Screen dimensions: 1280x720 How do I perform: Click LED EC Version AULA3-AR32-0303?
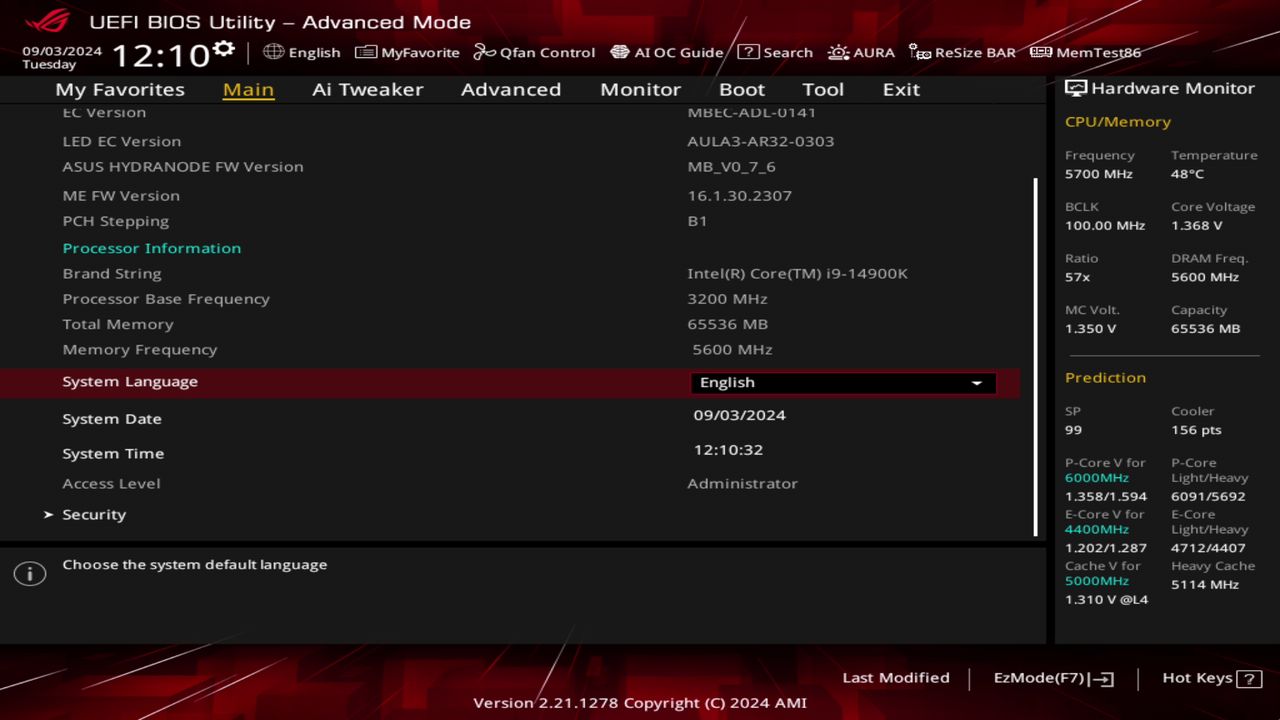pyautogui.click(x=760, y=141)
